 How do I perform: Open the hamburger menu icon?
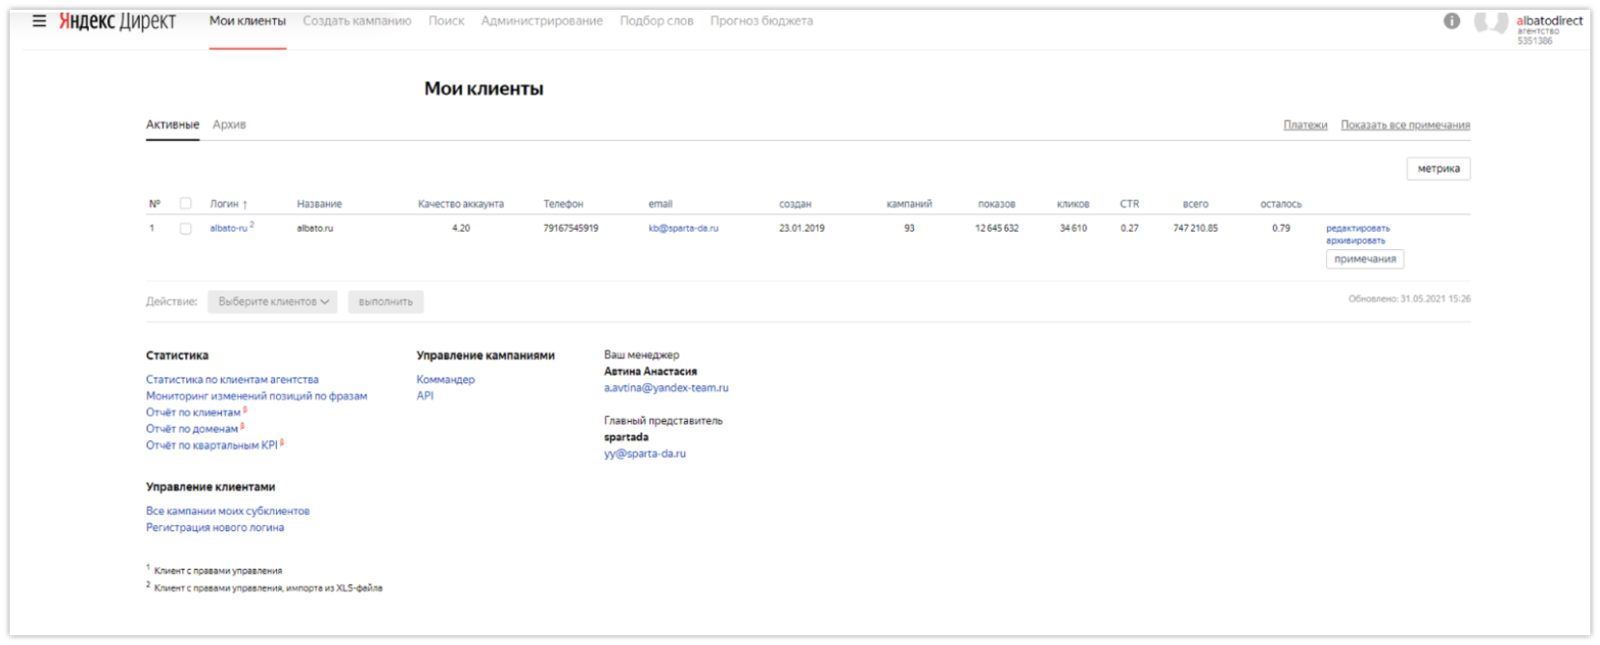(x=39, y=21)
